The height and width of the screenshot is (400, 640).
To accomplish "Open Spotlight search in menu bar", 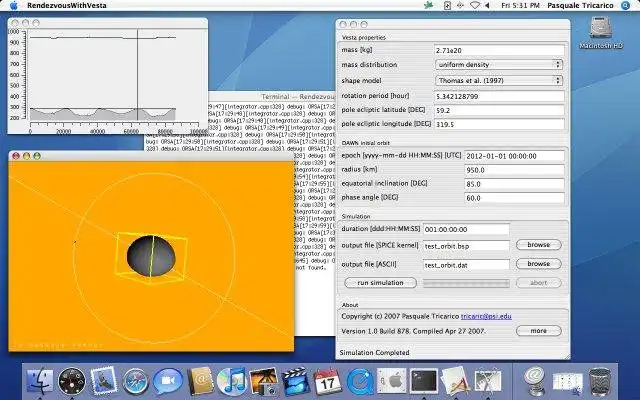I will 626,5.
